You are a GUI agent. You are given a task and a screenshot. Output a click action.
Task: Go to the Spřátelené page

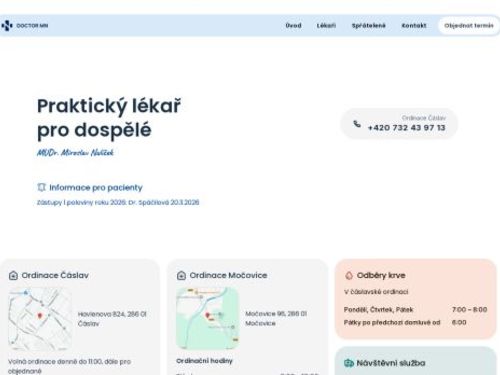click(369, 26)
